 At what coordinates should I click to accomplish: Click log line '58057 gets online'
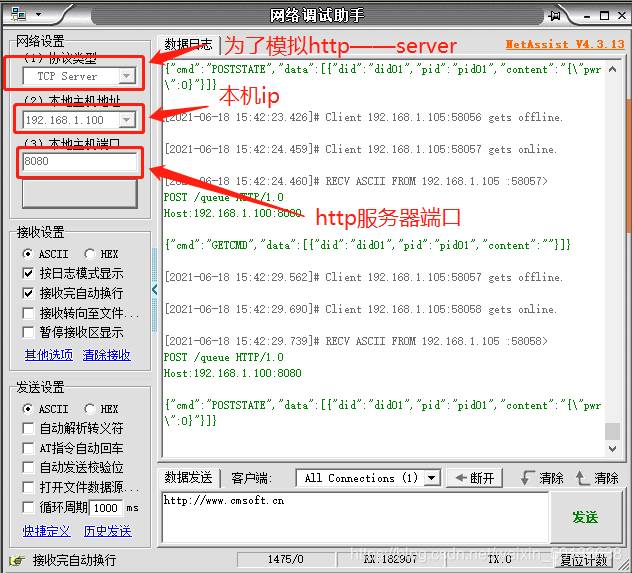pos(361,149)
